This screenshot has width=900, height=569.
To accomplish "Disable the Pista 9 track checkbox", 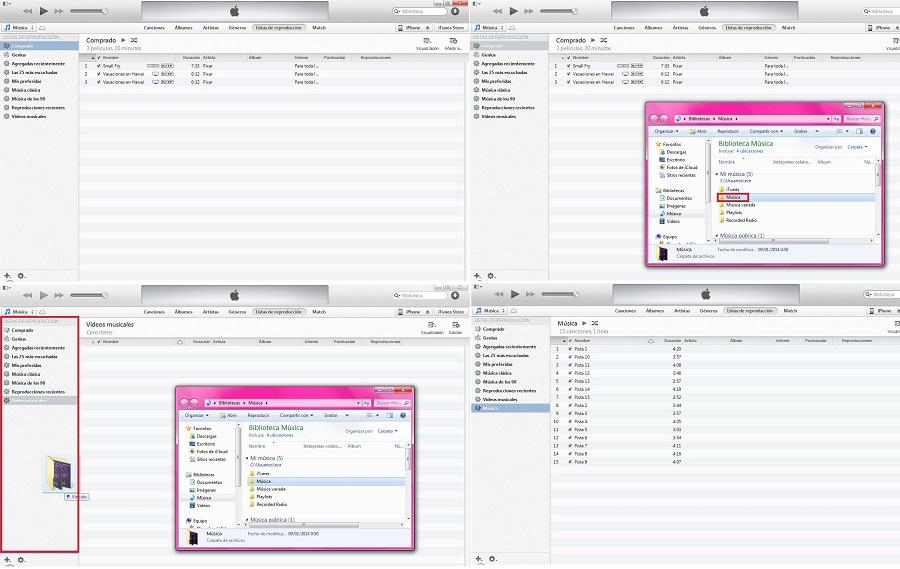I will point(568,461).
